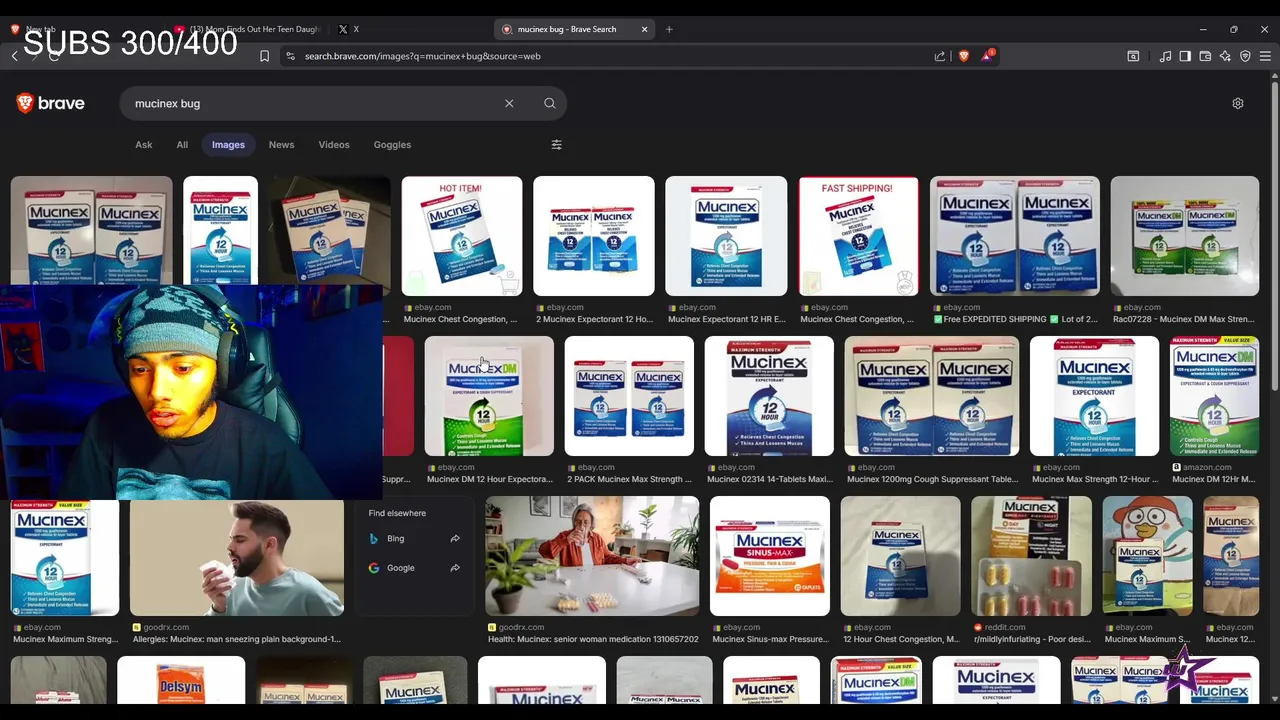Select the News search category

(x=281, y=145)
